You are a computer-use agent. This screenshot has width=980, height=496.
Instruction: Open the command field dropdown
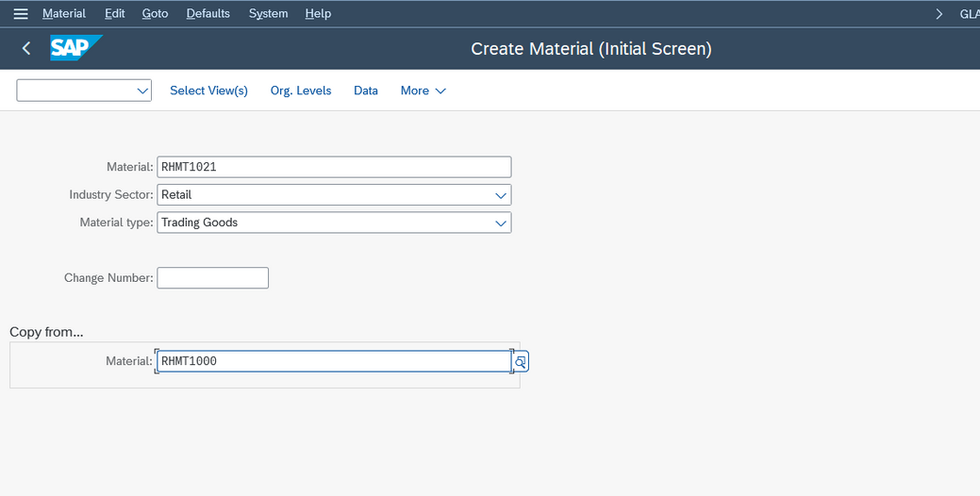click(142, 91)
